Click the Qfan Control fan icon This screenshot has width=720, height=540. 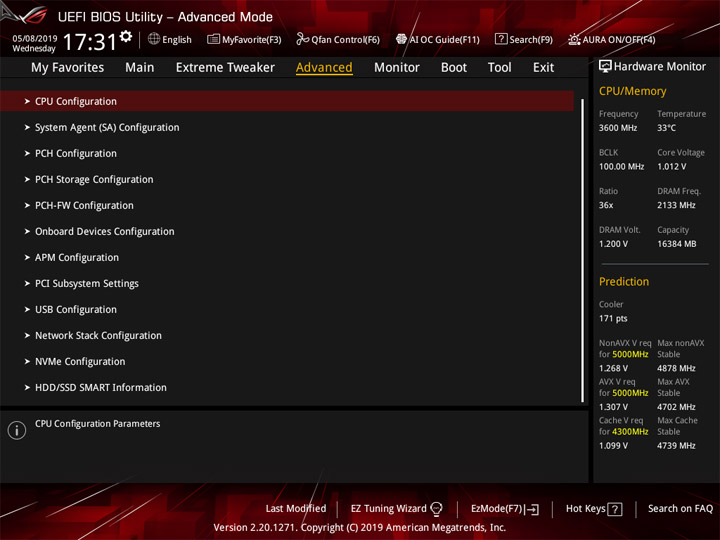click(x=302, y=39)
